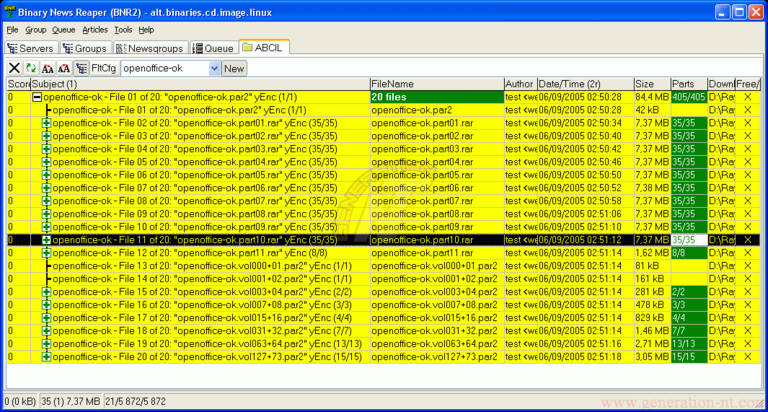Open the Group menu
The height and width of the screenshot is (412, 768).
35,30
